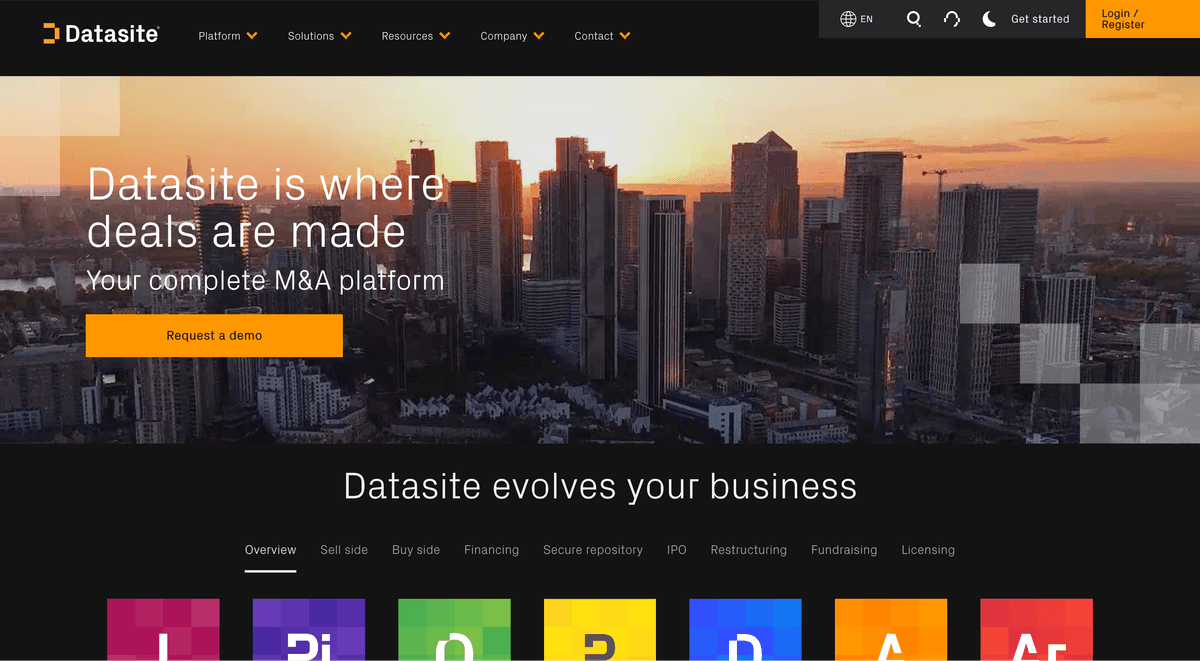Open the search magnifier icon

(x=913, y=18)
